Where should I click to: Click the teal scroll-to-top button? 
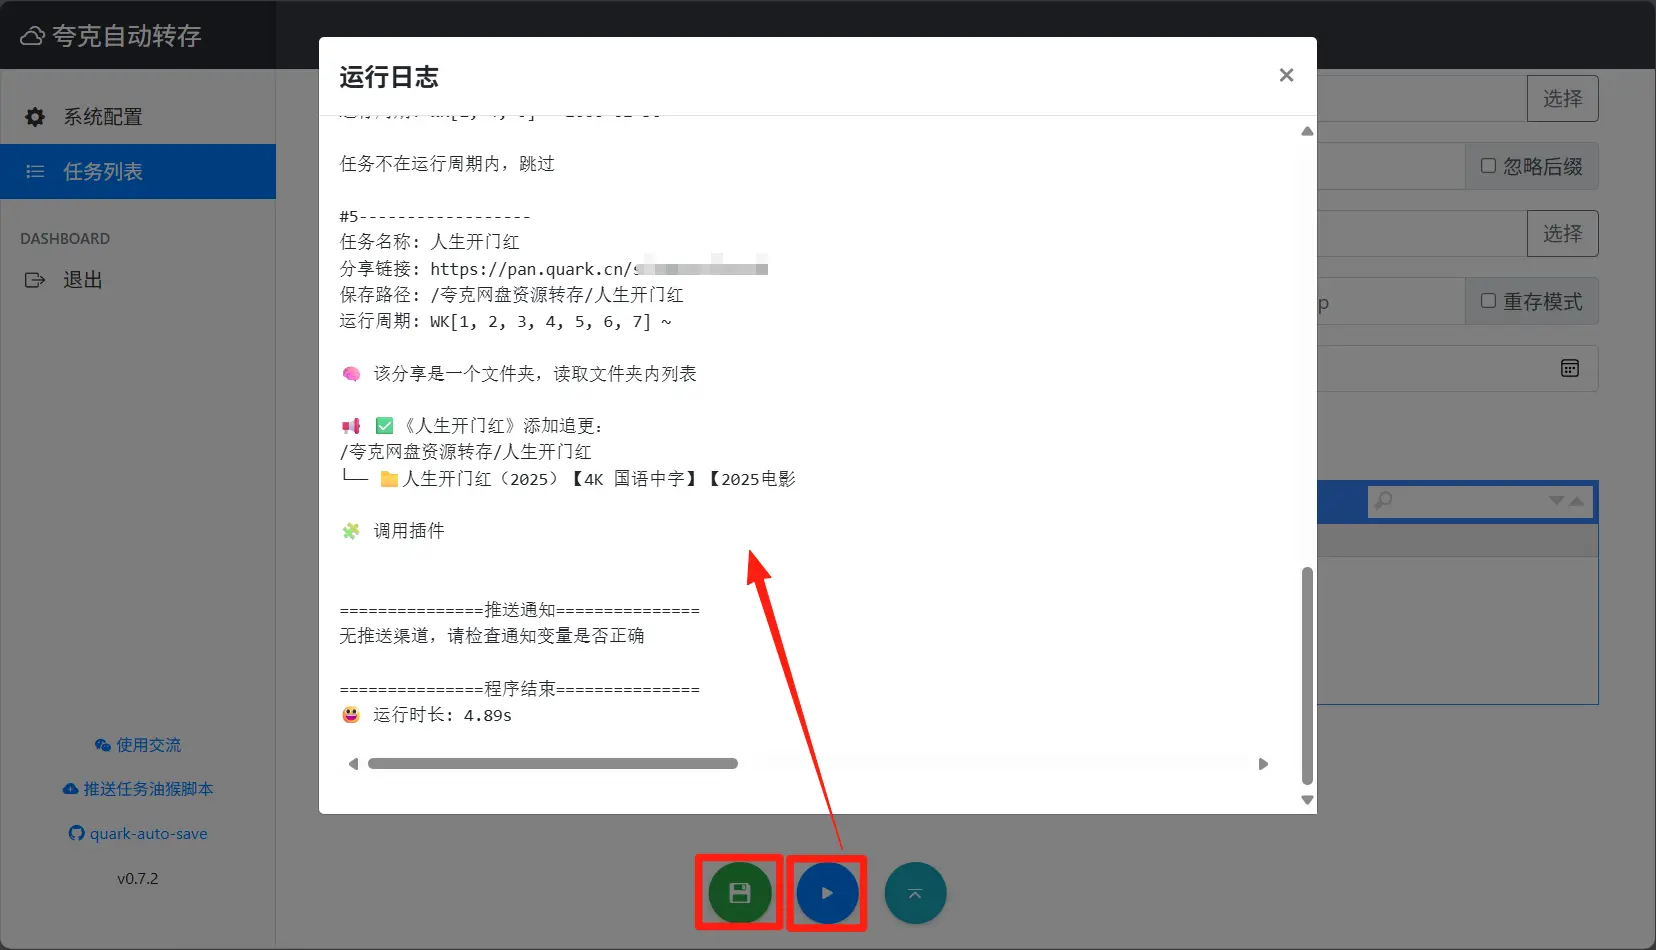(x=915, y=893)
